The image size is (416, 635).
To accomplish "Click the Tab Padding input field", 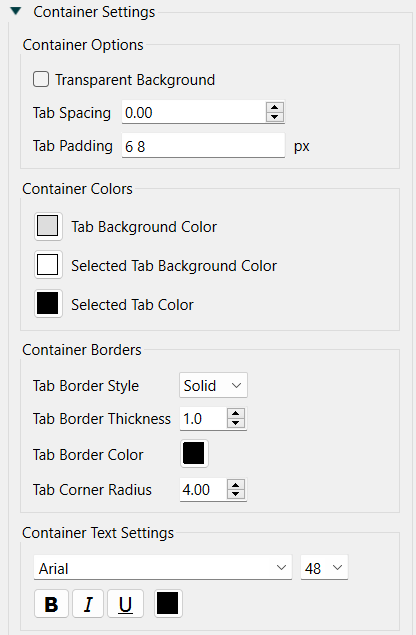I will point(203,146).
